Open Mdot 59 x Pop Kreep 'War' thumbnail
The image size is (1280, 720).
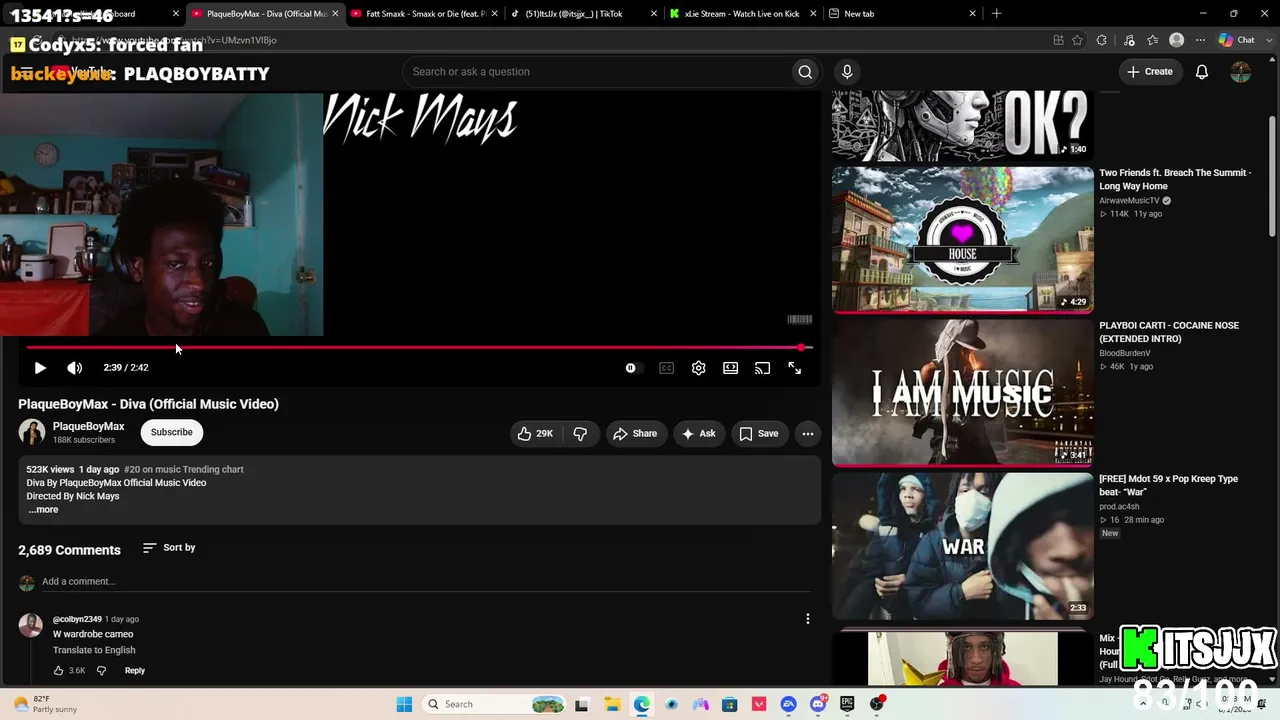point(963,546)
